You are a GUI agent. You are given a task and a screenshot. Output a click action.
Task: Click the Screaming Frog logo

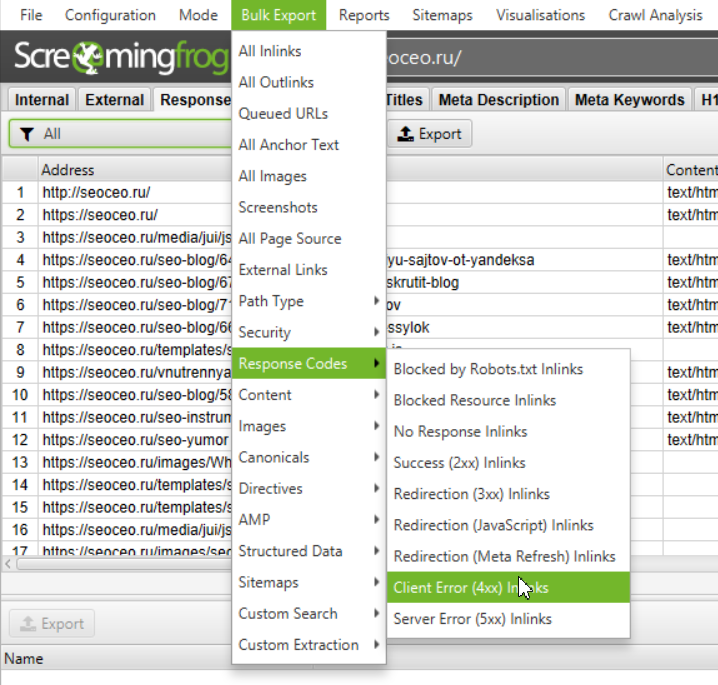point(120,58)
